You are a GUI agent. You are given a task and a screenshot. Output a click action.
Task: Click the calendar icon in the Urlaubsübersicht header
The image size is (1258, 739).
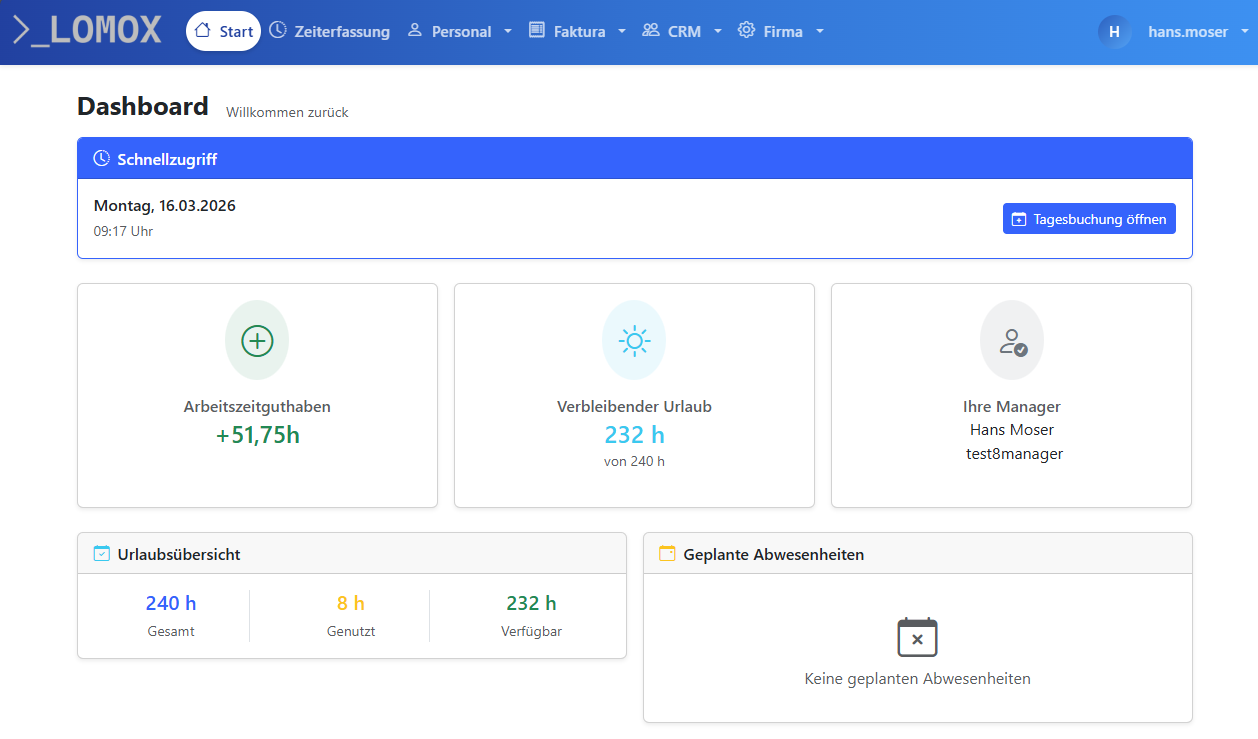click(x=100, y=552)
